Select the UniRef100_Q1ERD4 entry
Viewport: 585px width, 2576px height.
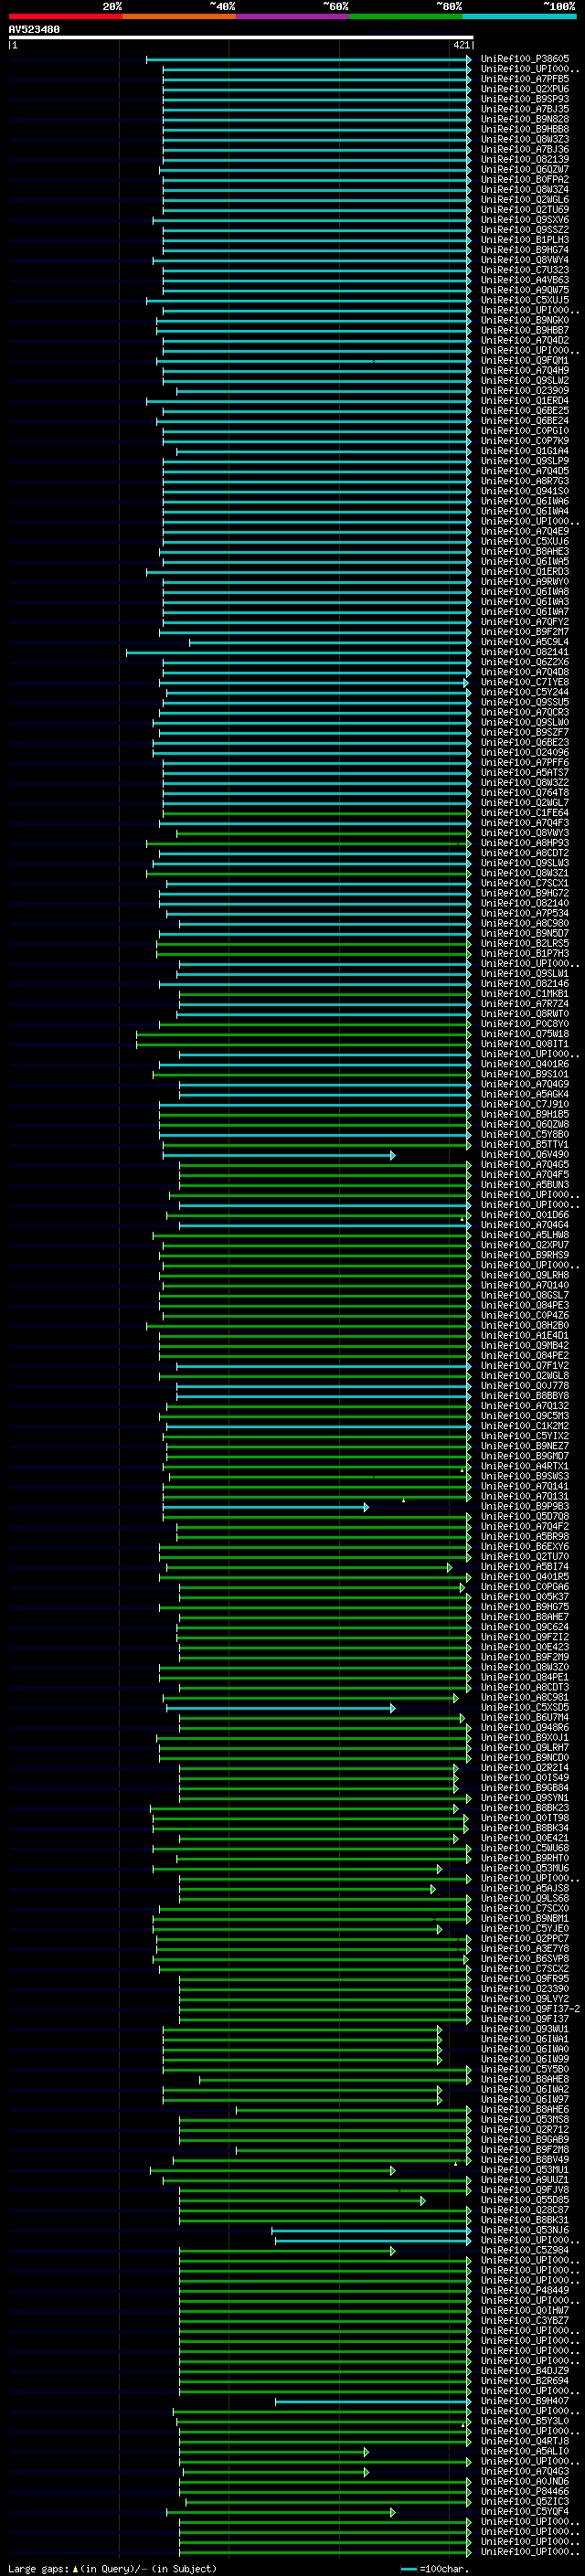525,401
